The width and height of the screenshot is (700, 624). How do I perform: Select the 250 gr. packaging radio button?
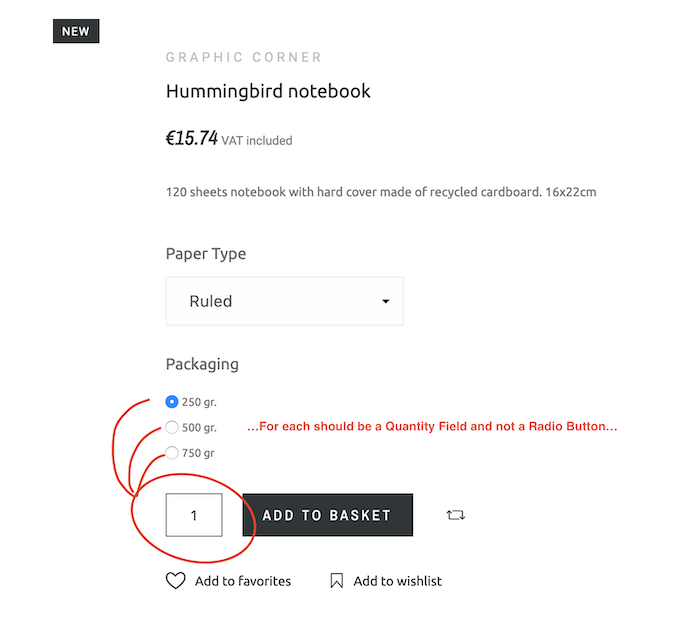click(x=172, y=402)
